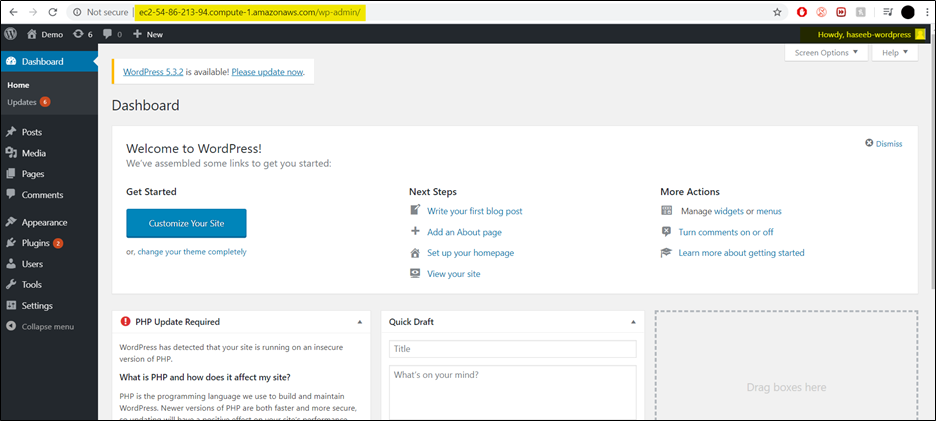936x421 pixels.
Task: Click Learn more about getting started
Action: [x=741, y=253]
